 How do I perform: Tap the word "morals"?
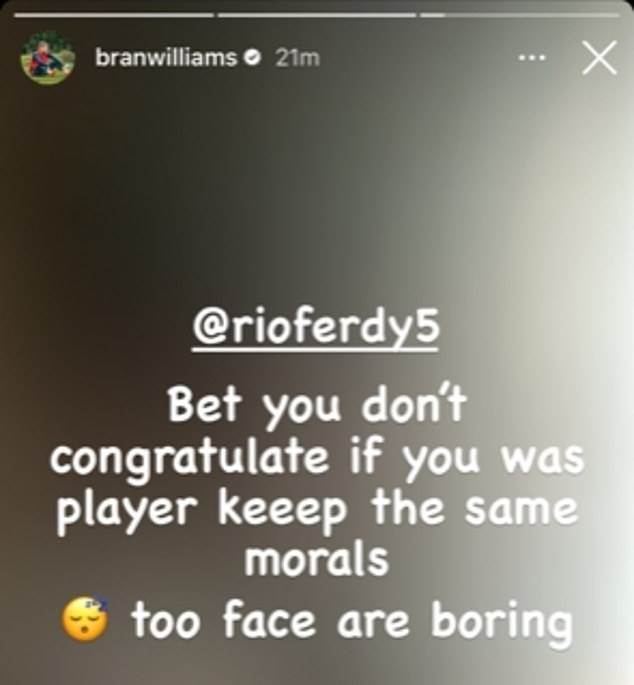tap(316, 560)
